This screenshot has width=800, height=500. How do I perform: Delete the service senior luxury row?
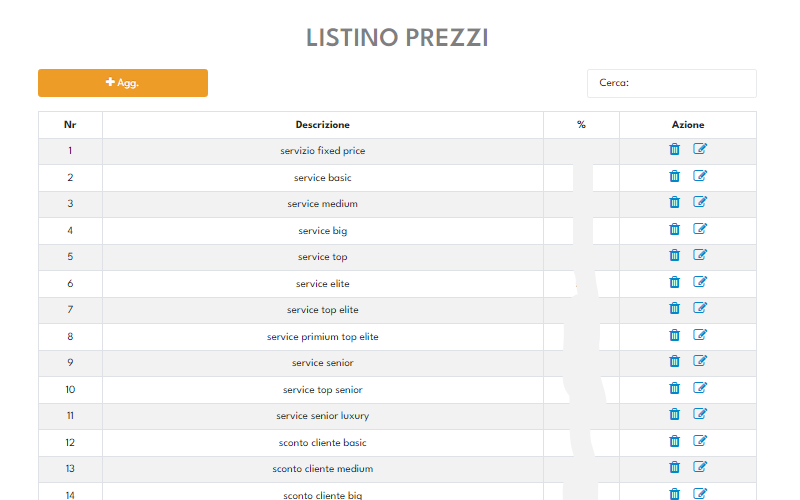click(x=674, y=414)
